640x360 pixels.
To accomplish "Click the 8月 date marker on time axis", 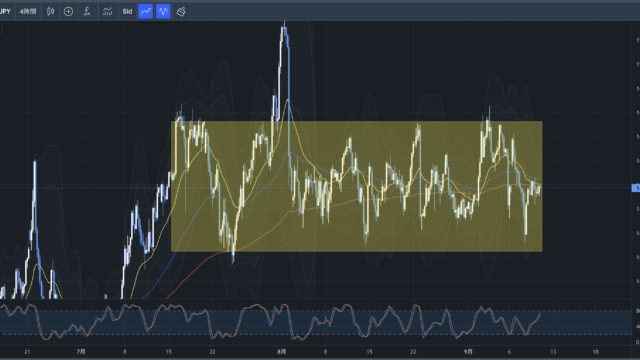I will 282,351.
